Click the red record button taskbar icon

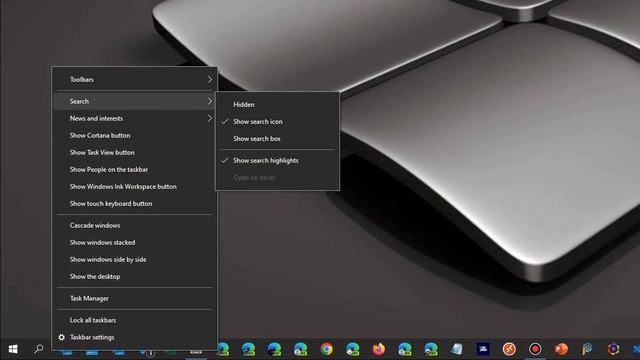(x=535, y=349)
